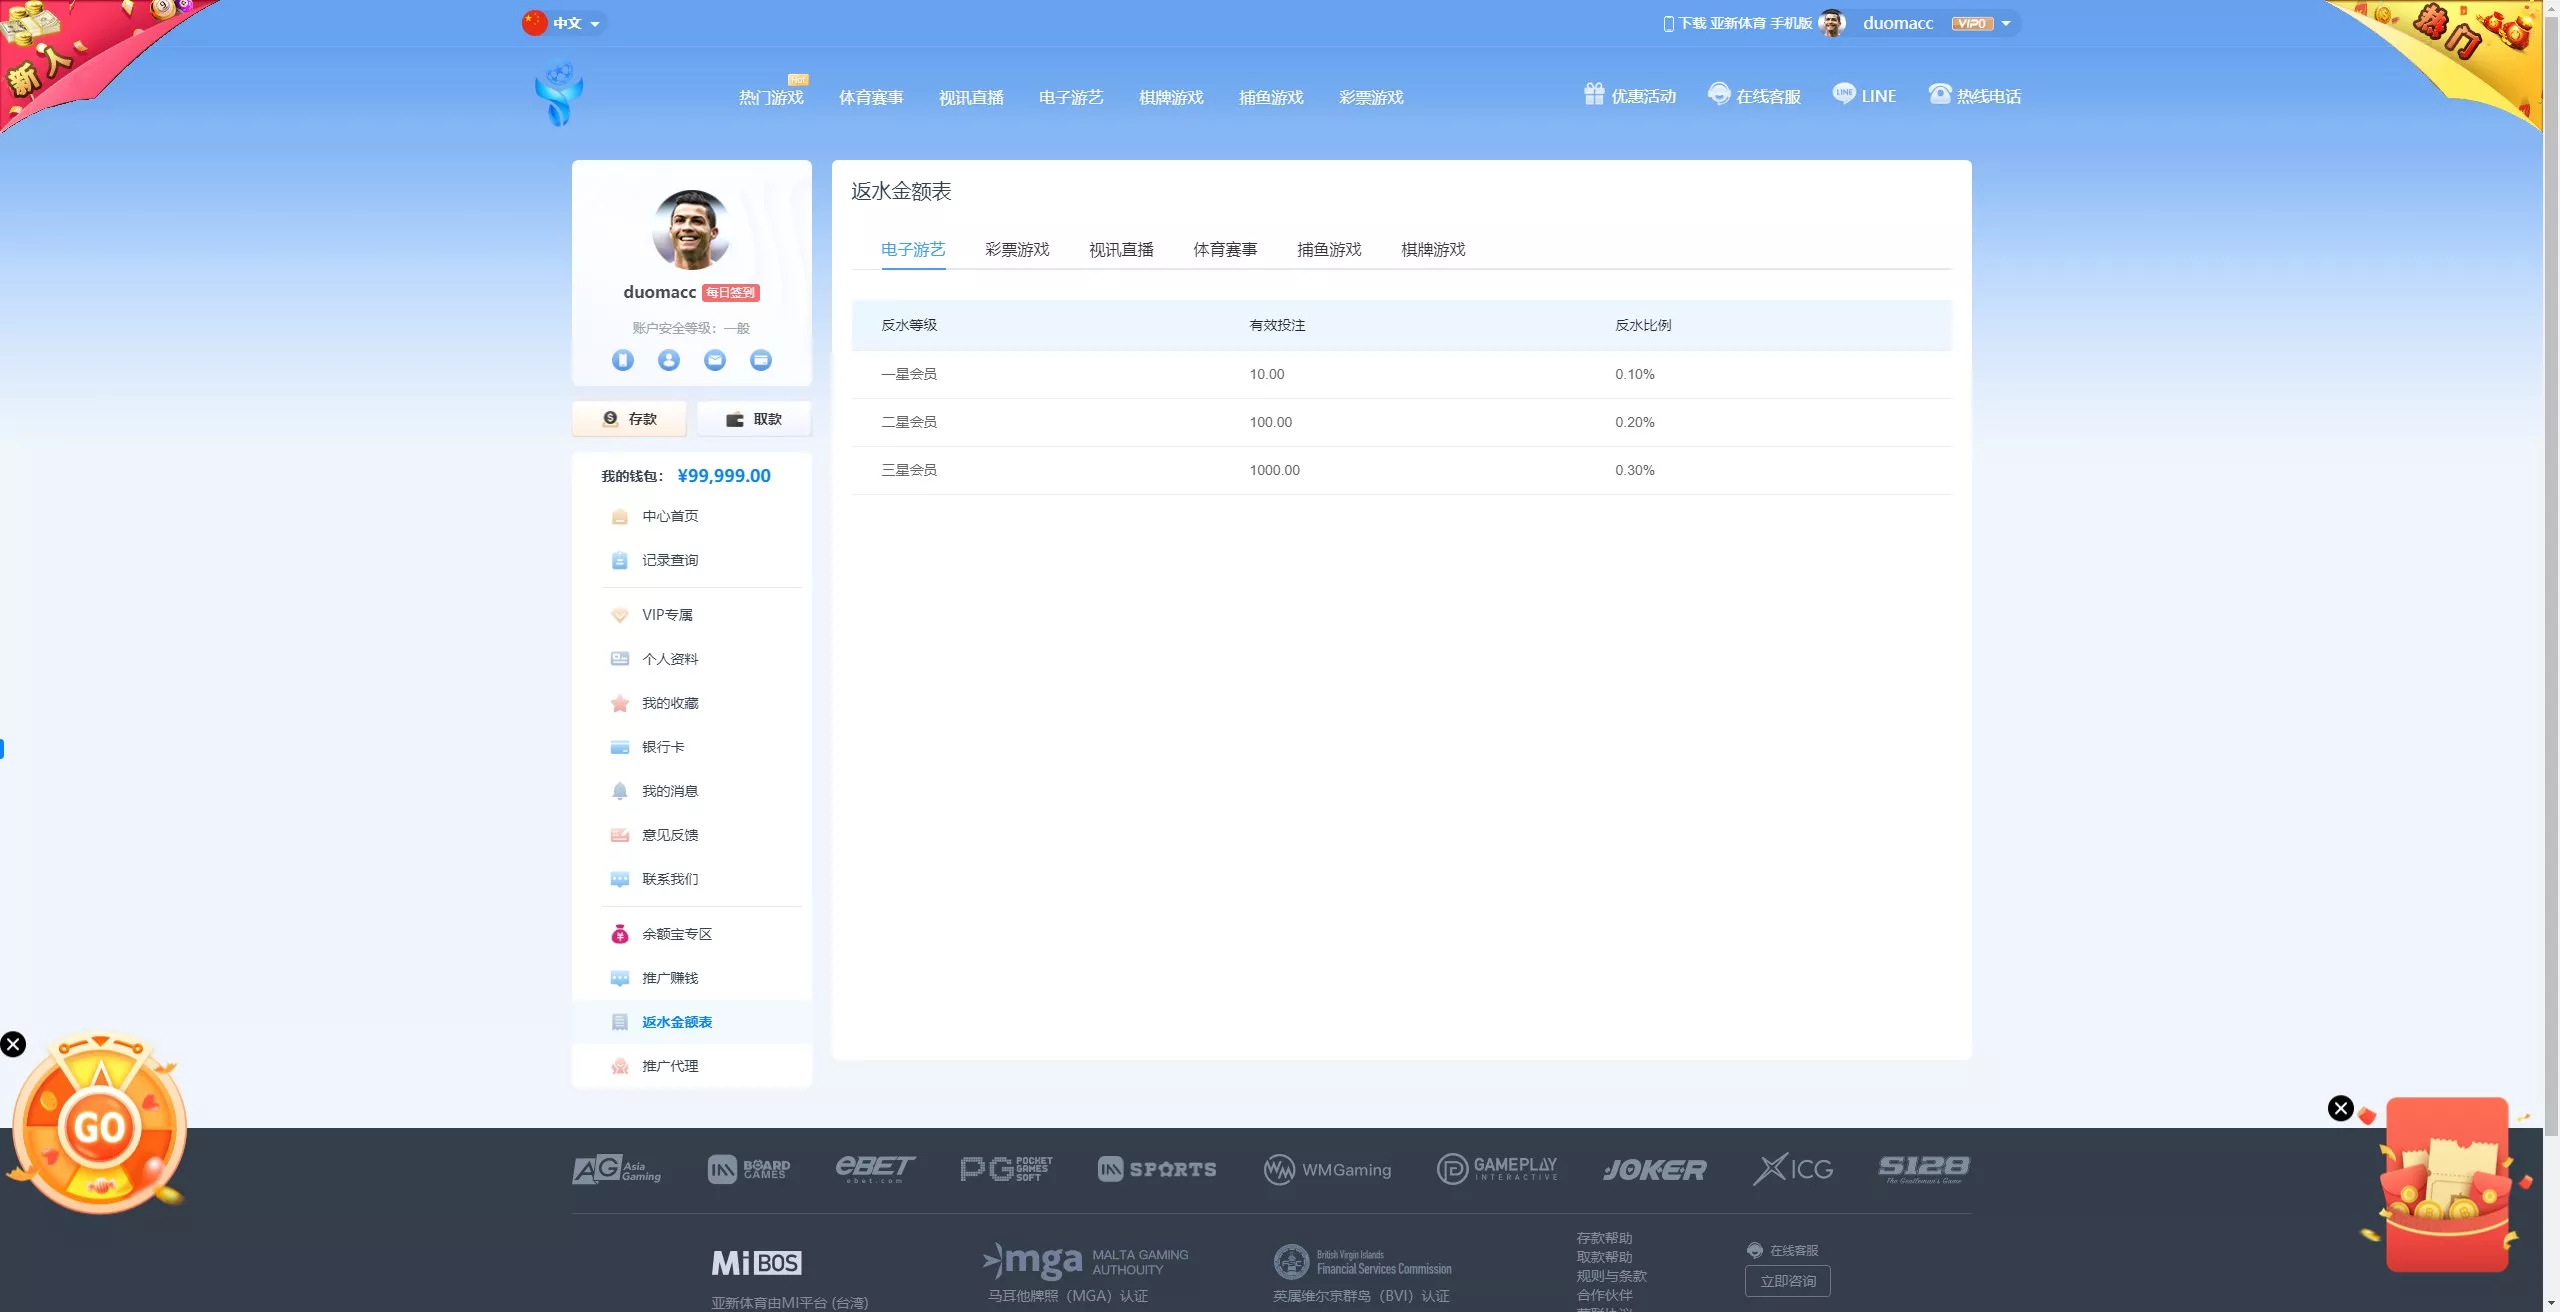This screenshot has width=2560, height=1312.
Task: Toggle the bank card security verification icon
Action: coord(761,360)
